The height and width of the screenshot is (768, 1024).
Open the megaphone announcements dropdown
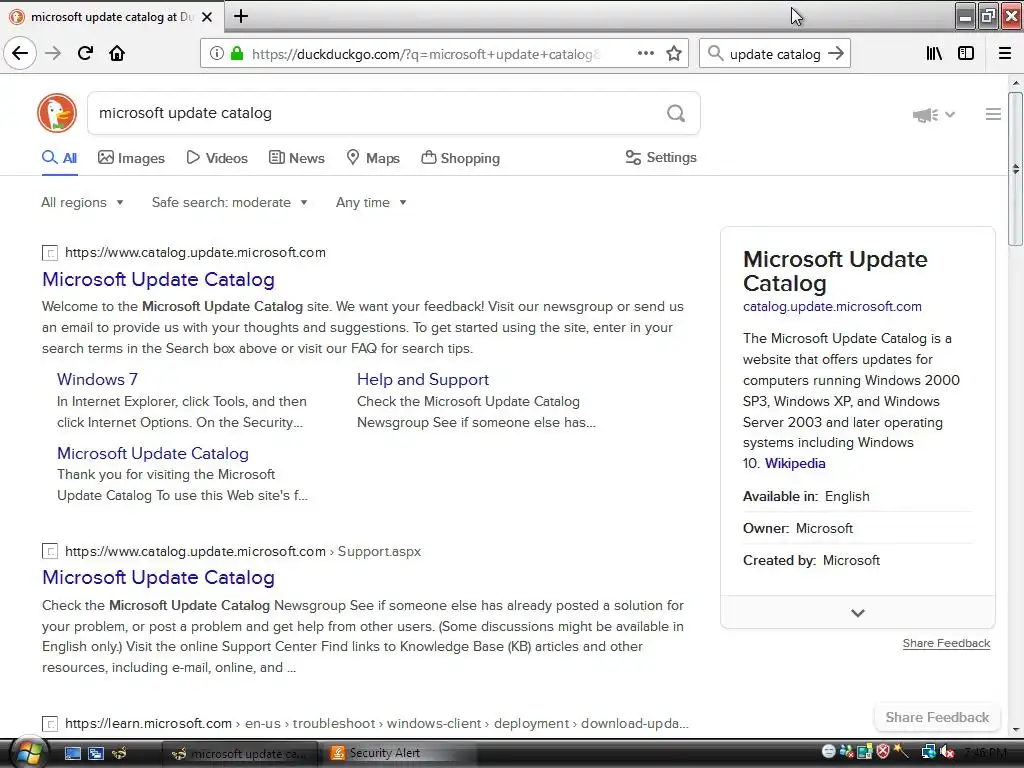pyautogui.click(x=934, y=115)
